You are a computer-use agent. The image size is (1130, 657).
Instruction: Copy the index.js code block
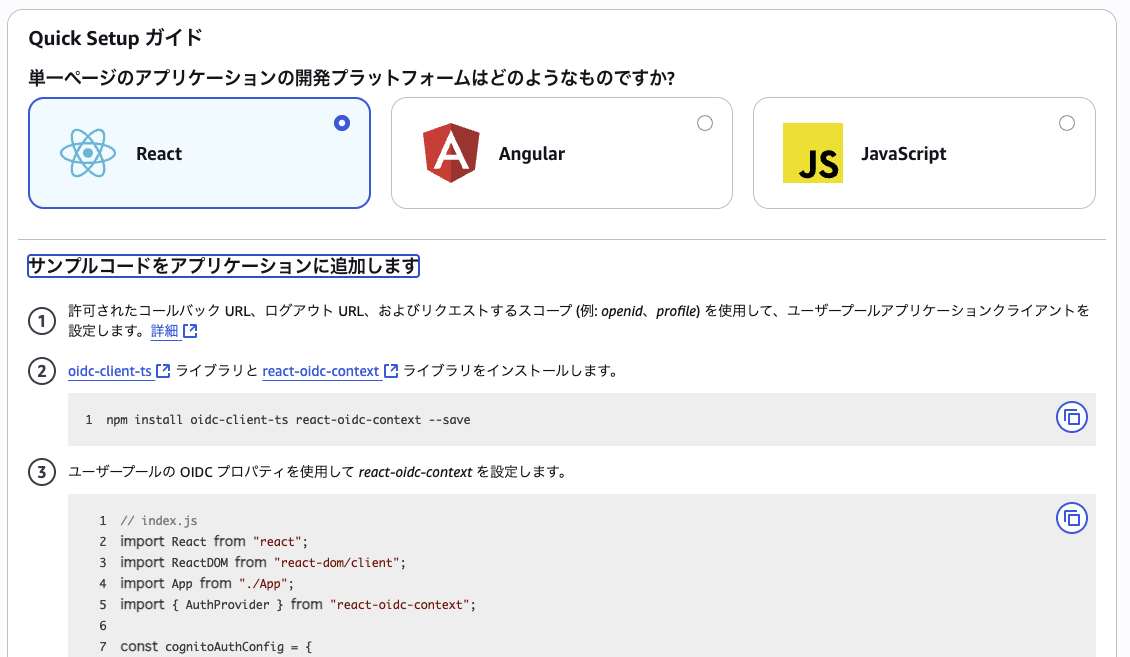pyautogui.click(x=1072, y=518)
